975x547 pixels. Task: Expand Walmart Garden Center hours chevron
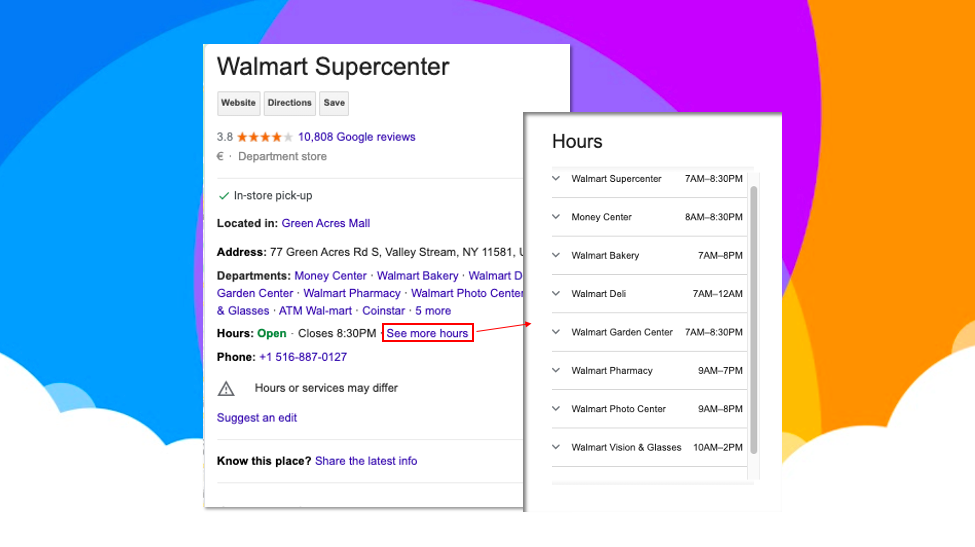(556, 332)
